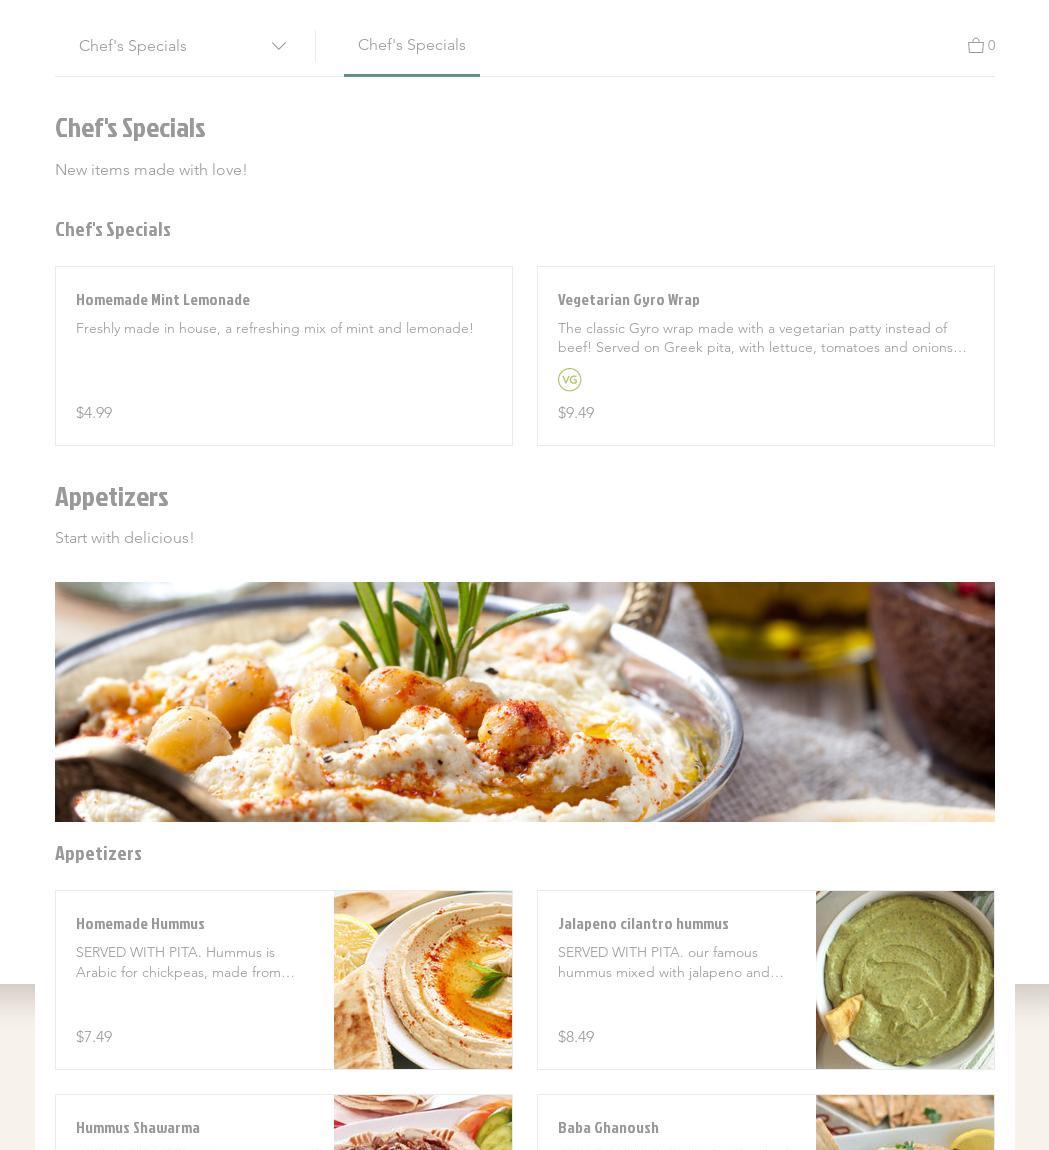Expand the Chef's Specials dropdown chevron

point(279,46)
